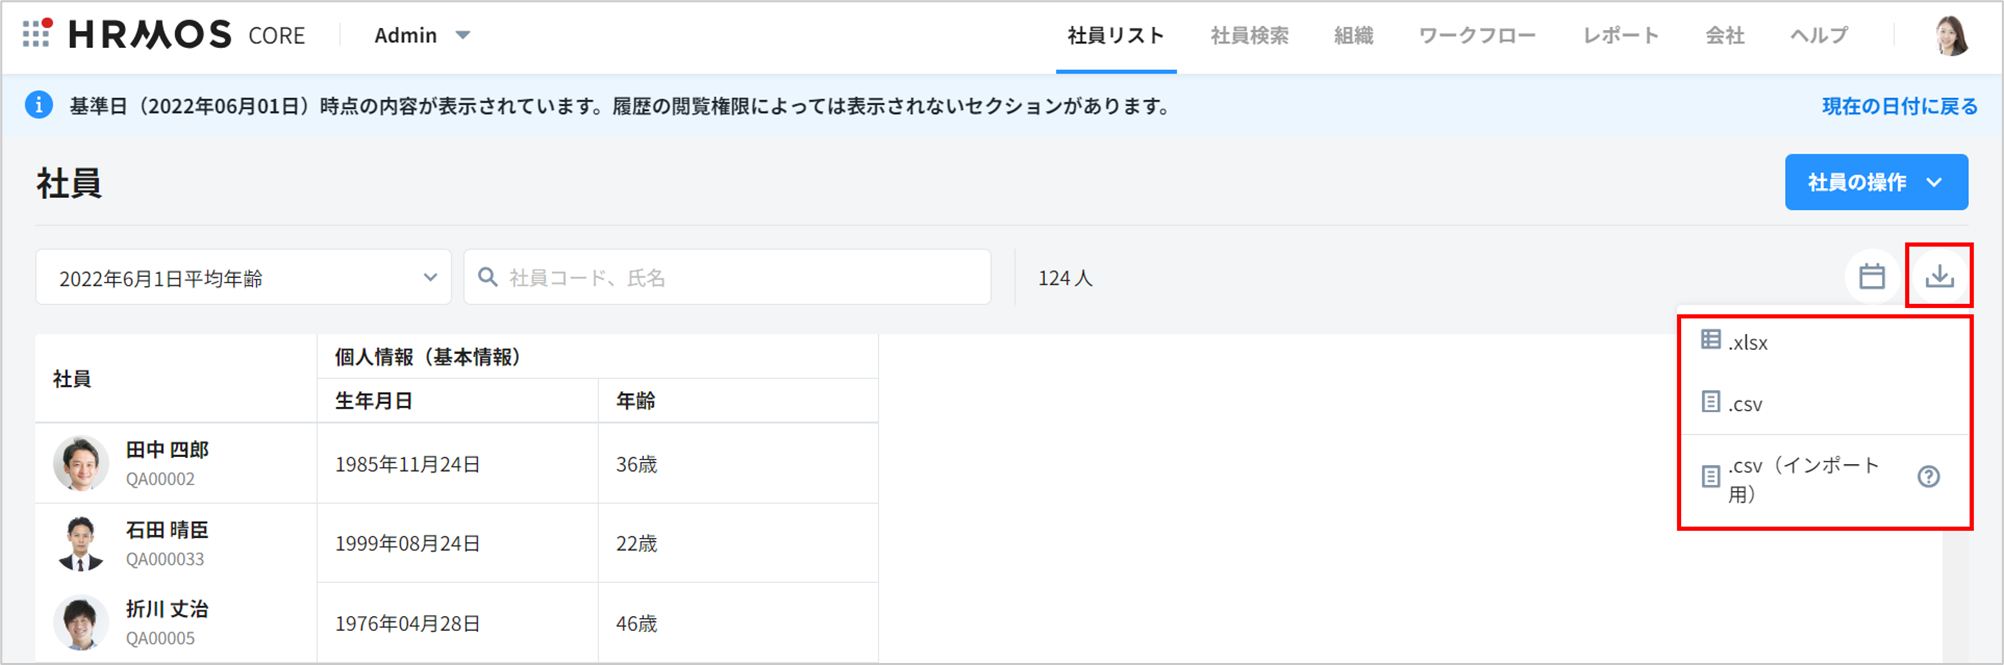The width and height of the screenshot is (2004, 665).
Task: Open employee 田中 四郎's profile
Action: [x=167, y=450]
